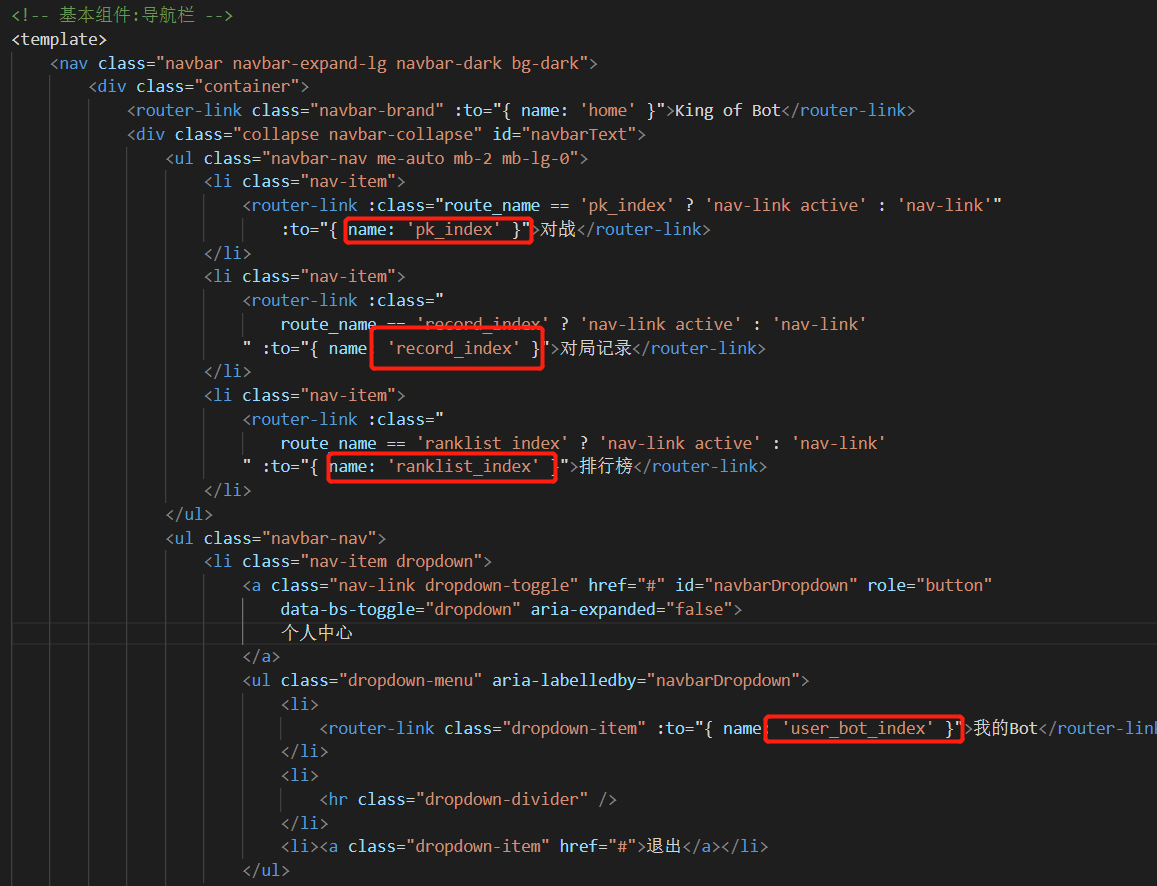Click the red-boxed 'record_index' string

(x=458, y=348)
